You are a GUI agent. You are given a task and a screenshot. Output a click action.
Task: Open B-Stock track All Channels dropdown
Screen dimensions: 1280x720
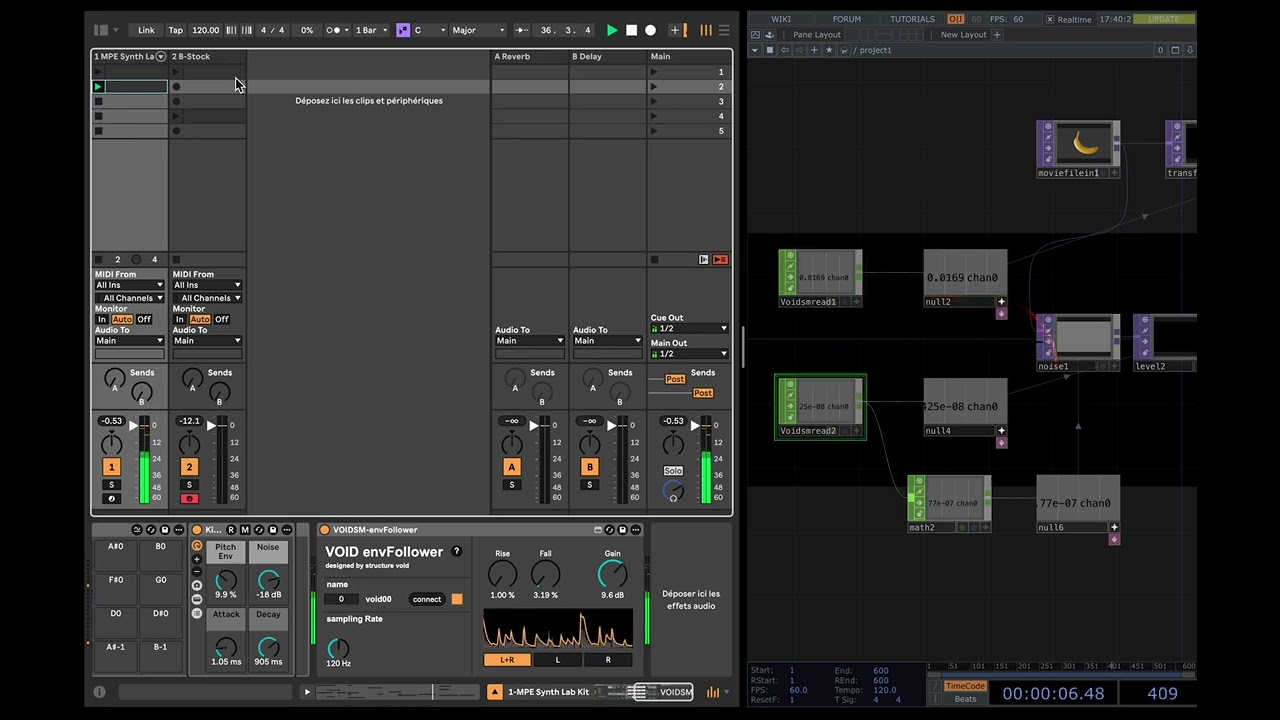click(207, 298)
